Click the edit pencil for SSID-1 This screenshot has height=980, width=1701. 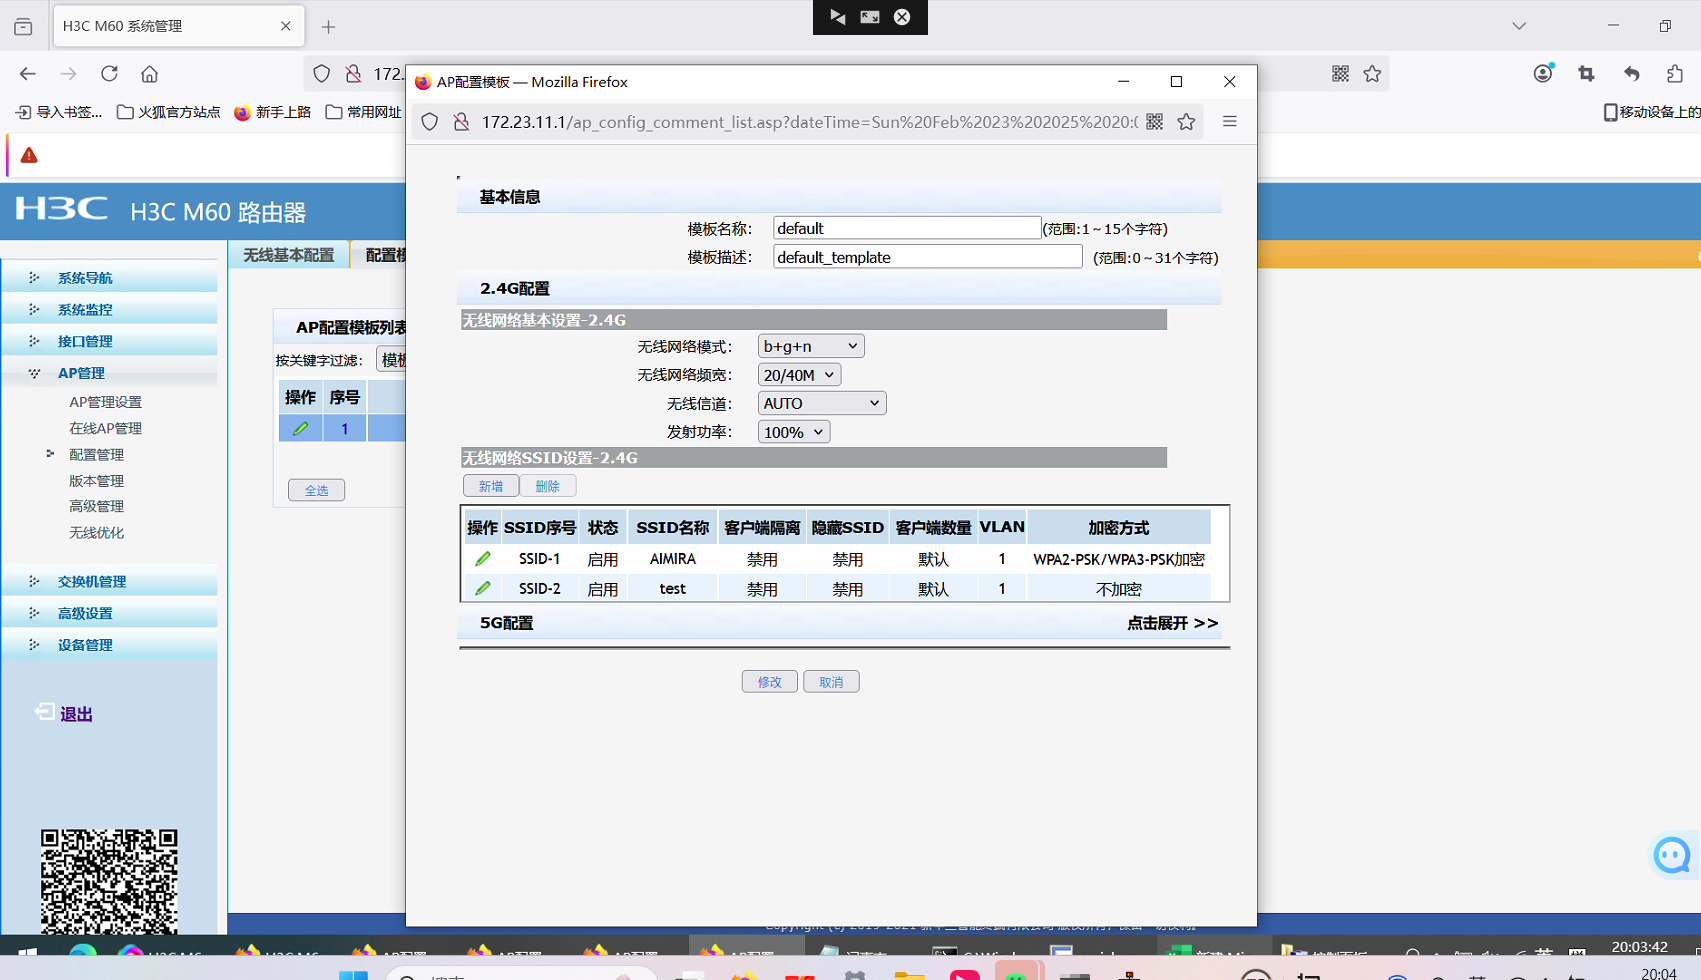(x=483, y=559)
